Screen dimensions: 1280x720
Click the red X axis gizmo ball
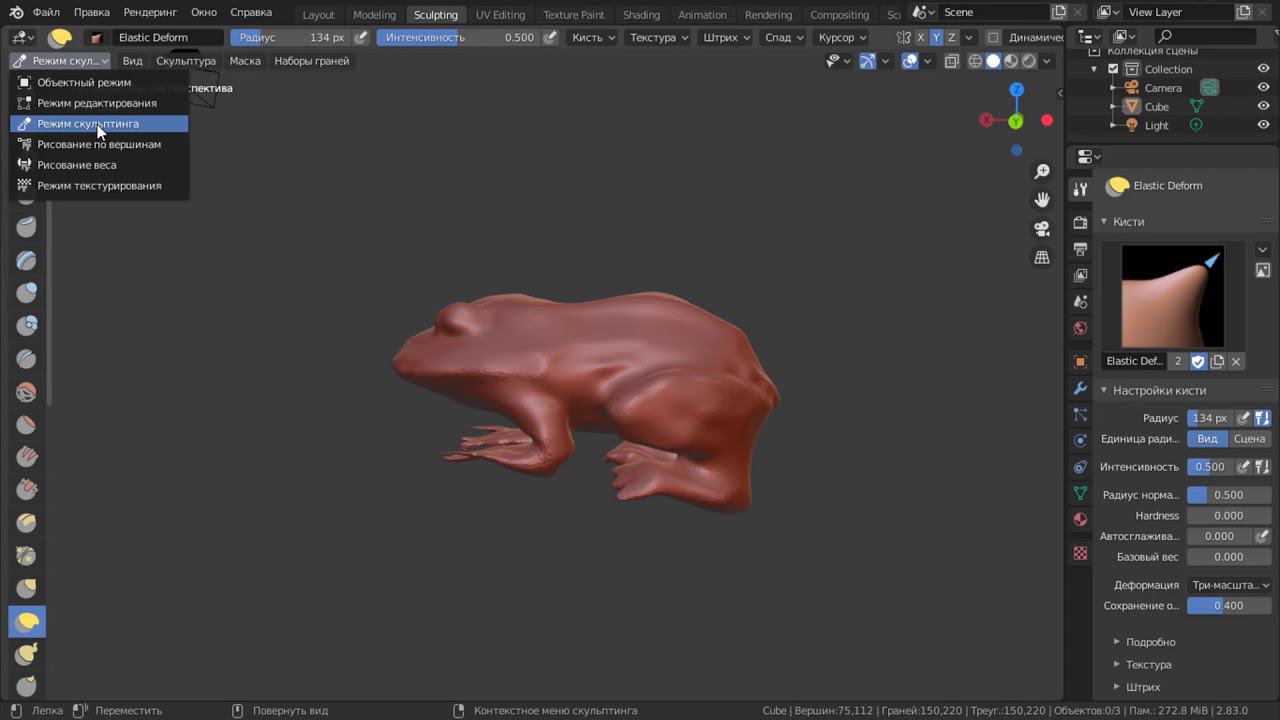(x=987, y=120)
